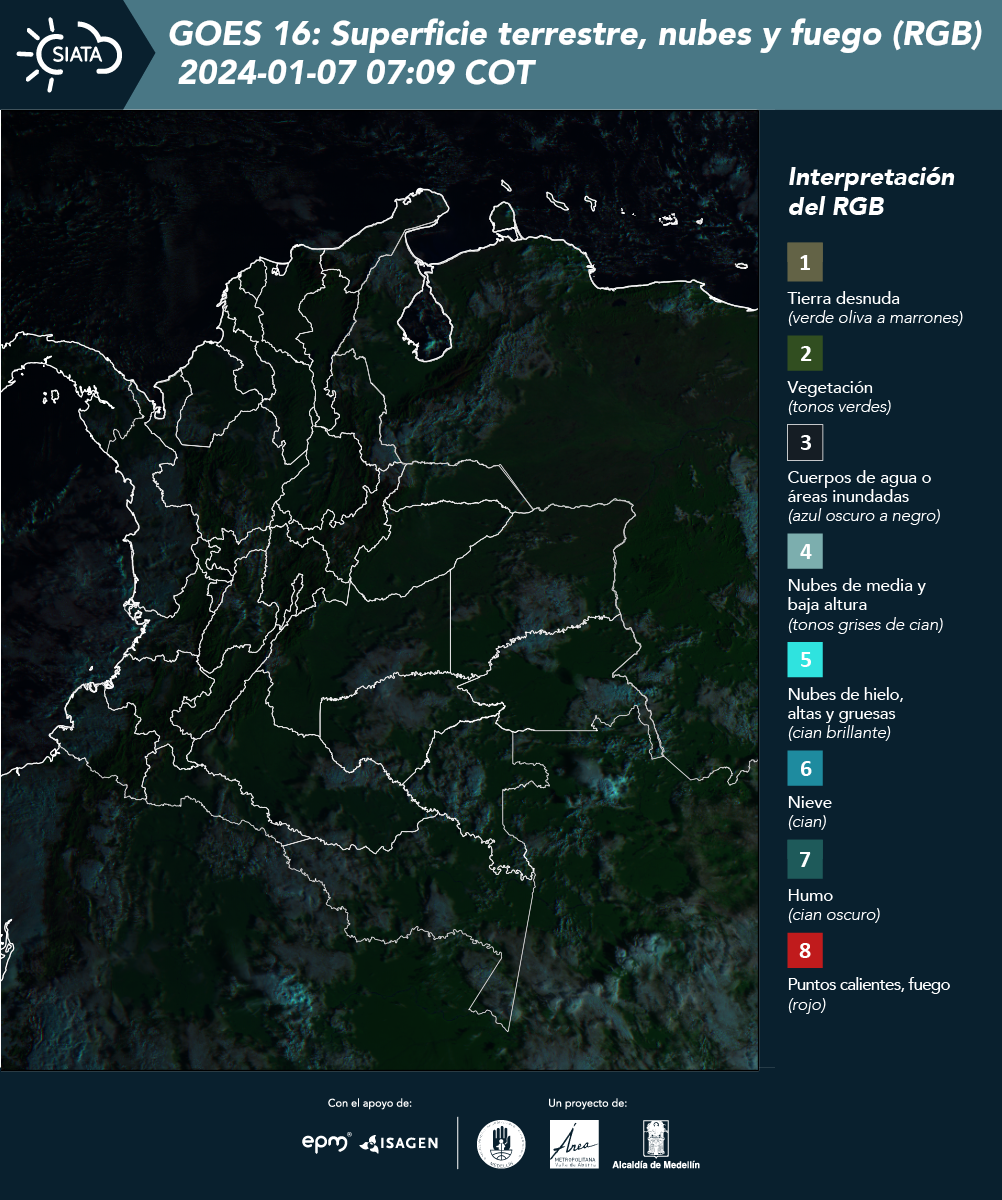Click '(azul oscuro a negro)' text
The width and height of the screenshot is (1002, 1200).
click(x=864, y=516)
